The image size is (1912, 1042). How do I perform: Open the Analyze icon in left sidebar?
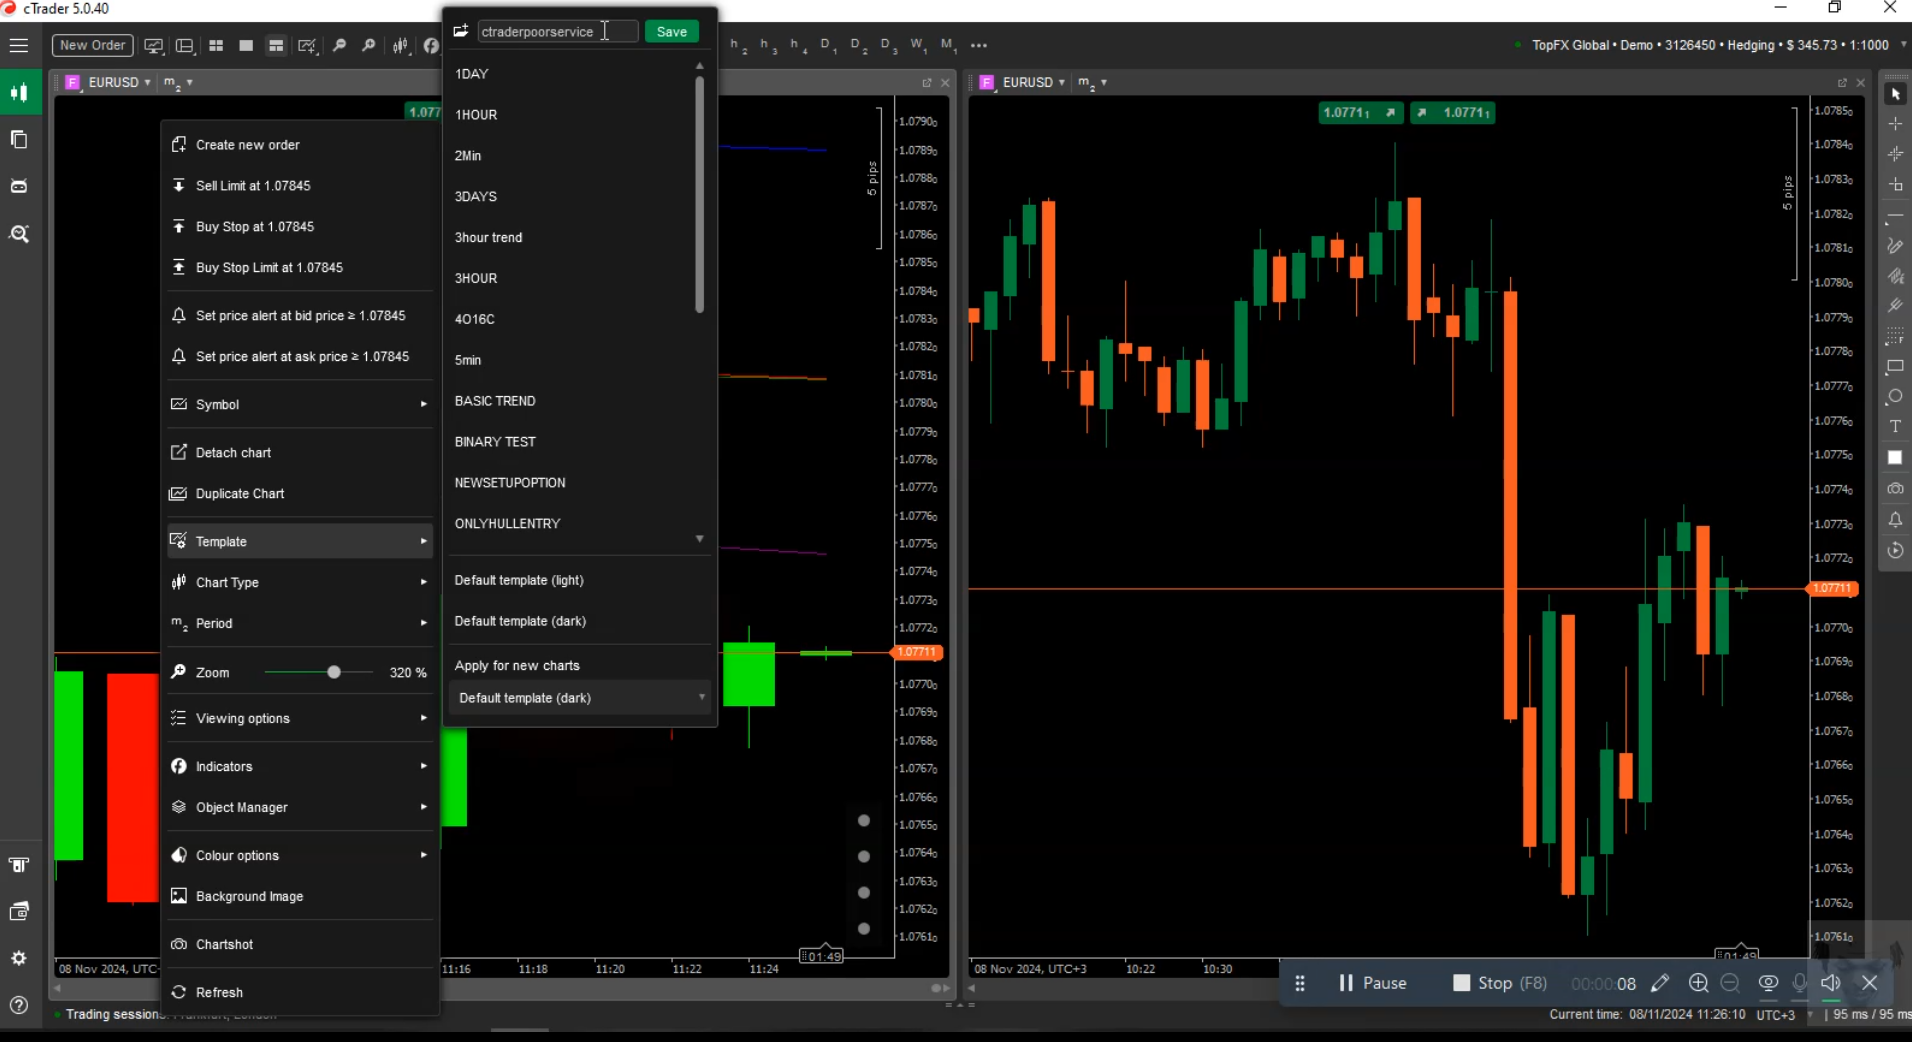[x=19, y=234]
